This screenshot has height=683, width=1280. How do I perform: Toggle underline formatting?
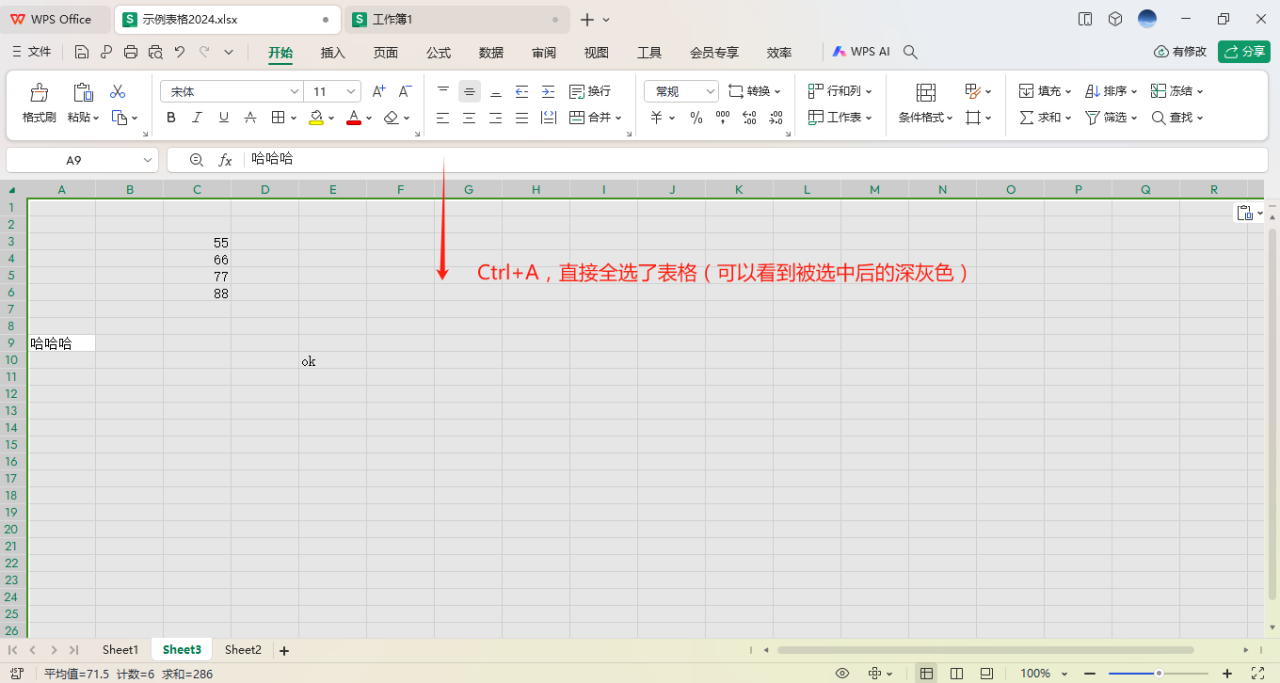coord(224,118)
